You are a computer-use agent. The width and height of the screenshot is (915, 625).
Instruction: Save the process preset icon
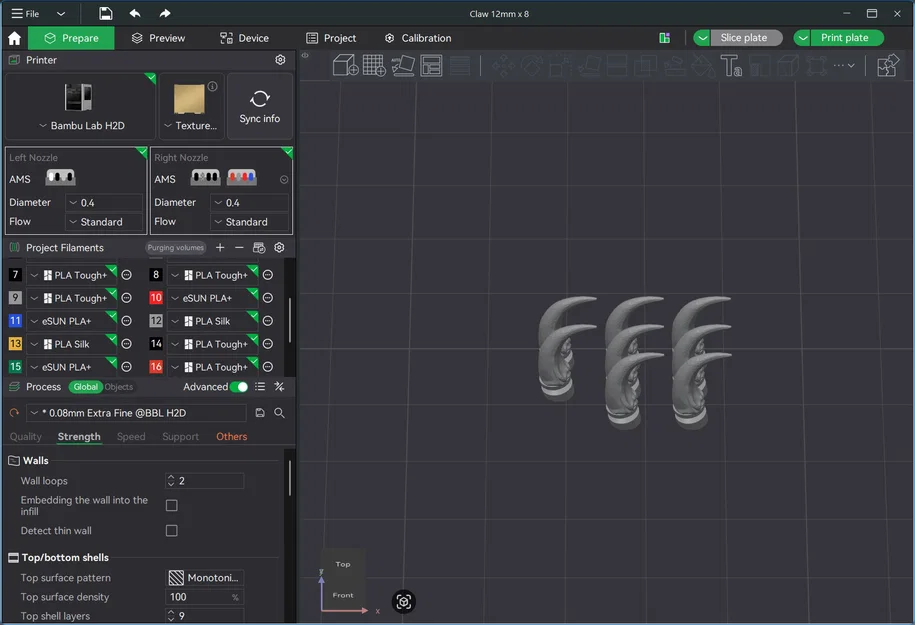[x=260, y=413]
